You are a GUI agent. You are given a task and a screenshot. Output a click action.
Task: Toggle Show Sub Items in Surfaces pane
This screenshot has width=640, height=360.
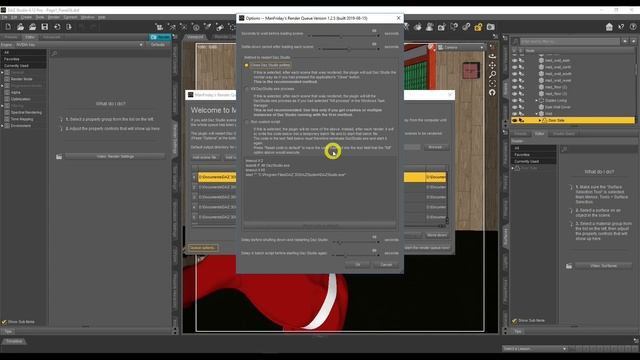coord(514,321)
